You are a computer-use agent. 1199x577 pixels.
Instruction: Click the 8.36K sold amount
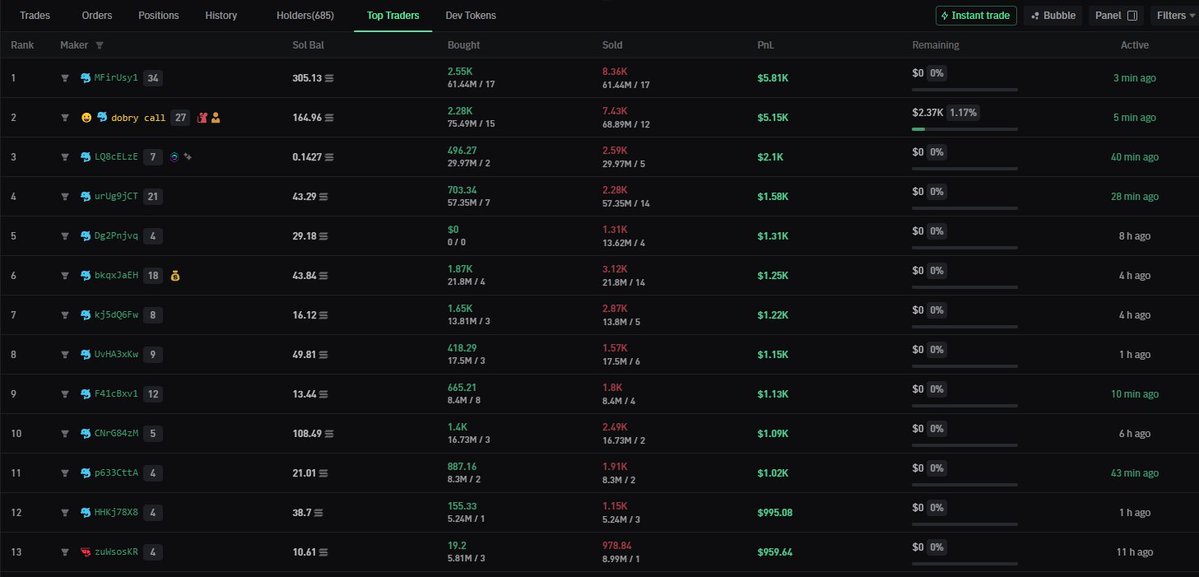coord(615,71)
